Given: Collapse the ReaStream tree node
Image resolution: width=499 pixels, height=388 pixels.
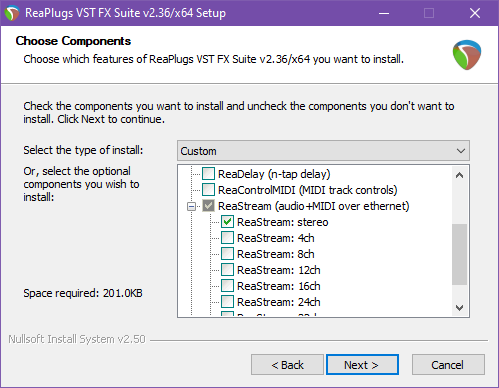Looking at the screenshot, I should [x=191, y=207].
